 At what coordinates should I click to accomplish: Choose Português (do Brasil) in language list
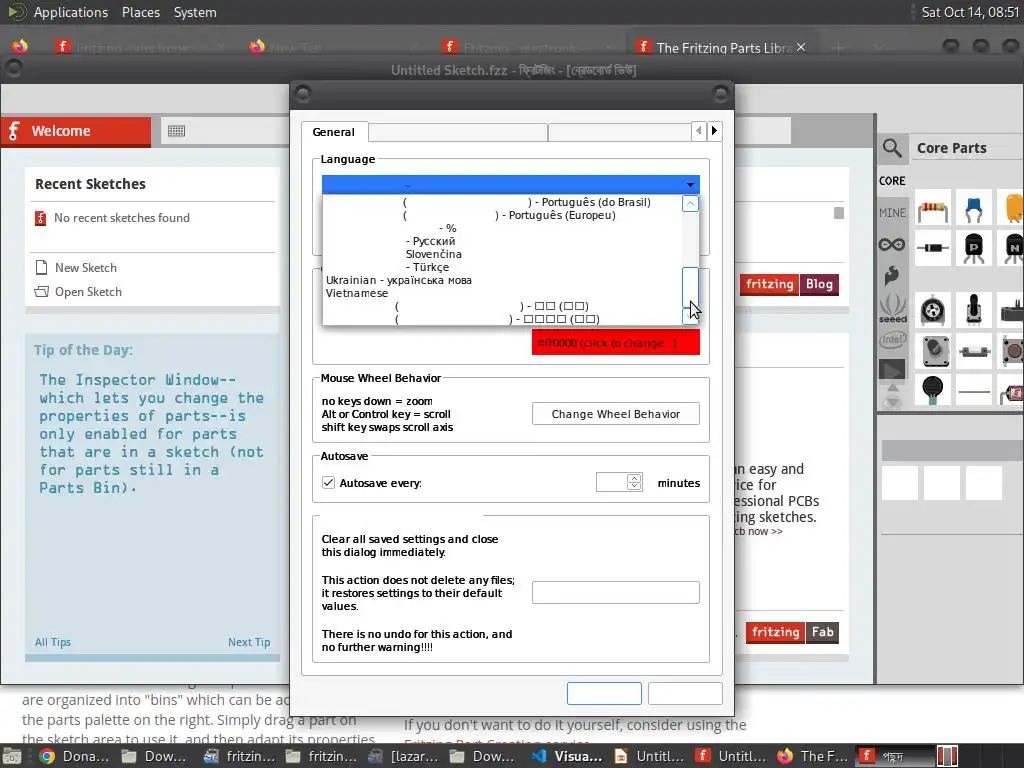502,202
